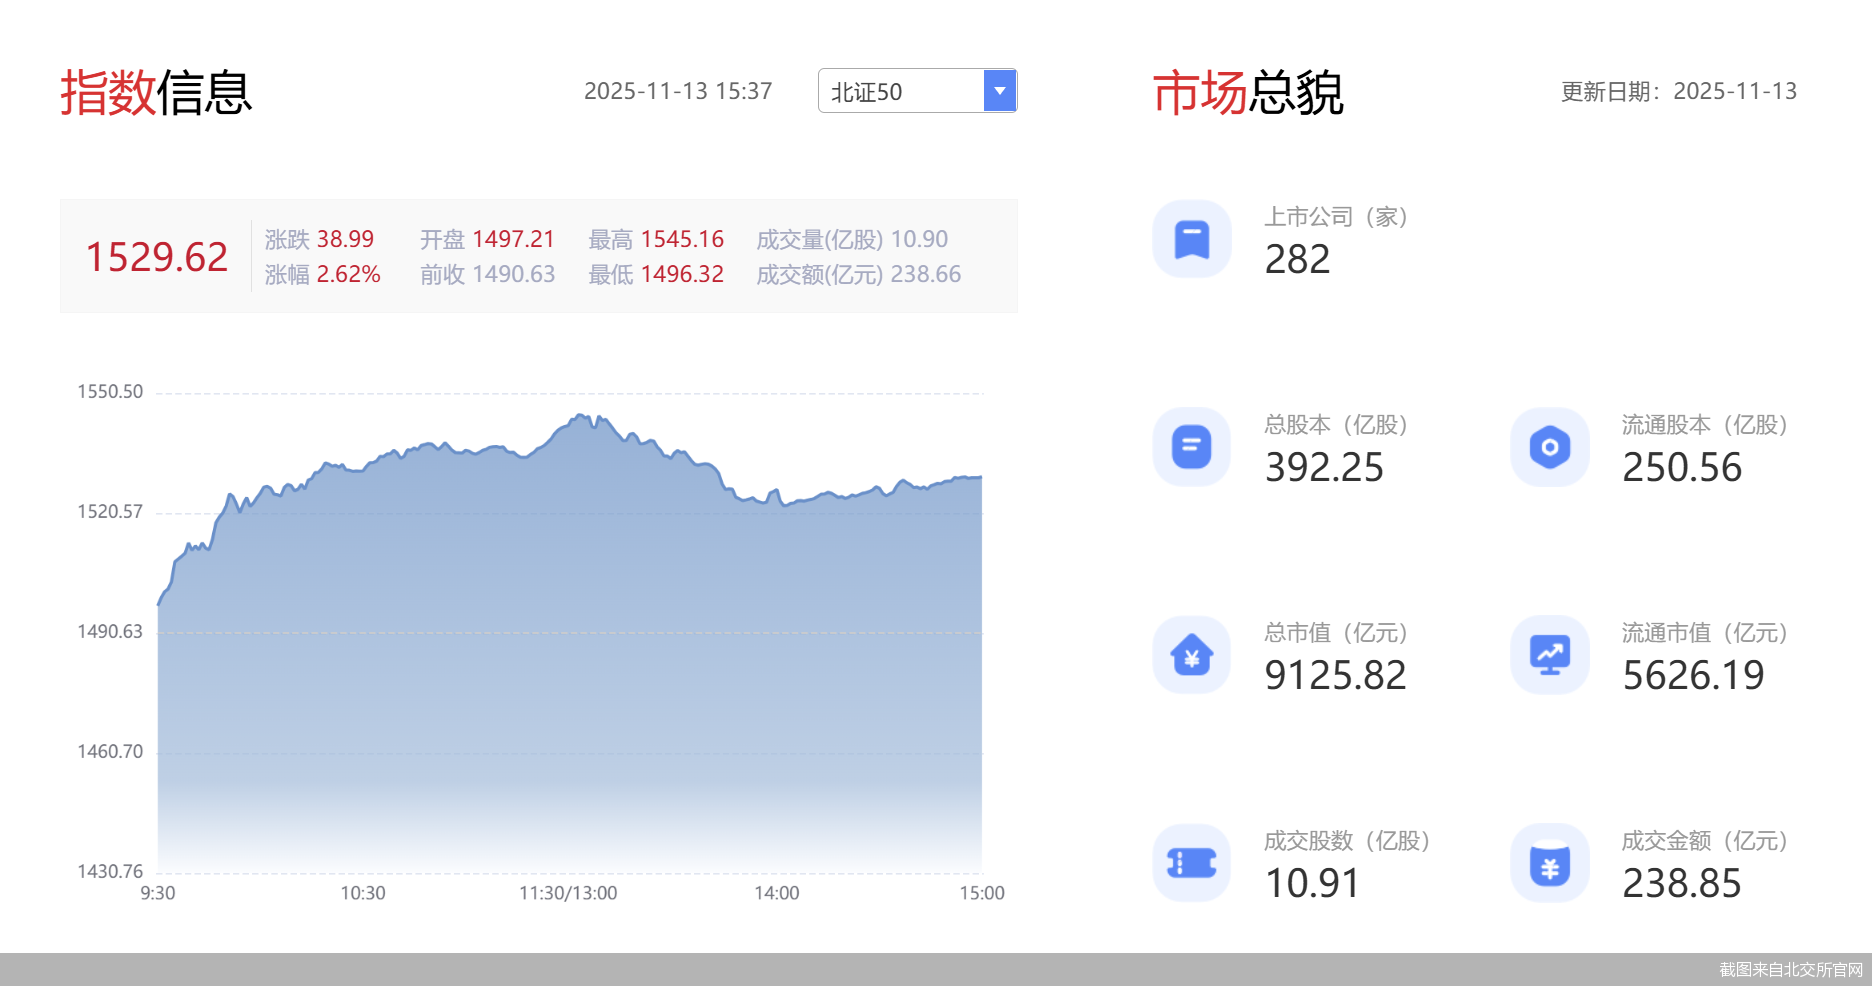Click the 成交股数 ticket icon

click(x=1191, y=863)
